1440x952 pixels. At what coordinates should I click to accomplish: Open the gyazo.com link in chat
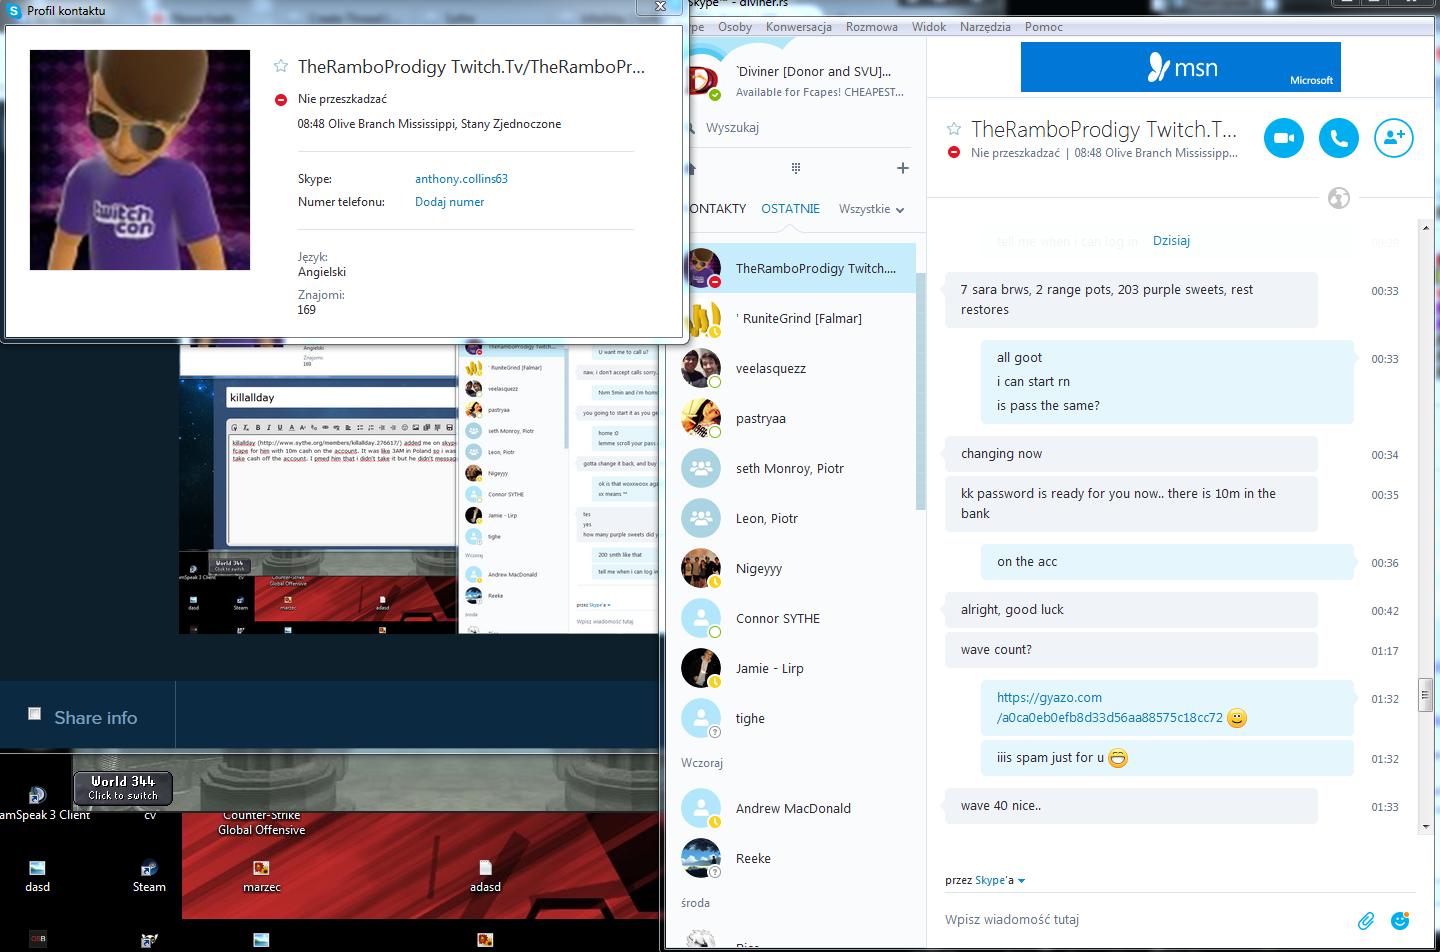tap(1109, 708)
